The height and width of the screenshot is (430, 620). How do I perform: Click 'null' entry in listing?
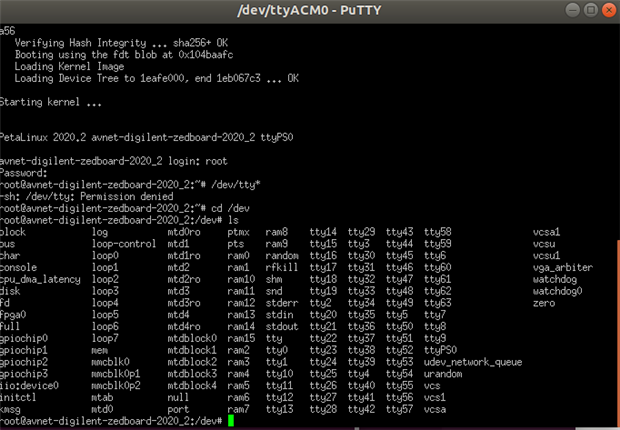click(178, 398)
